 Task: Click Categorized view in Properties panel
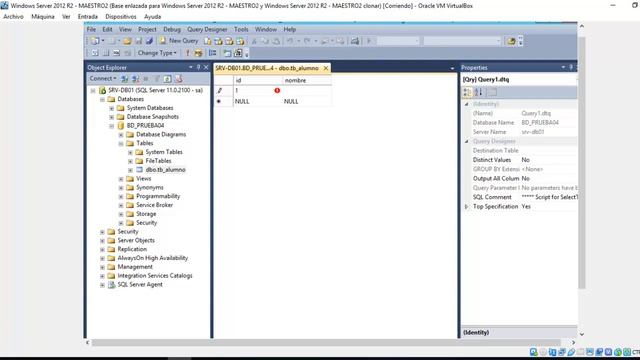click(x=467, y=92)
